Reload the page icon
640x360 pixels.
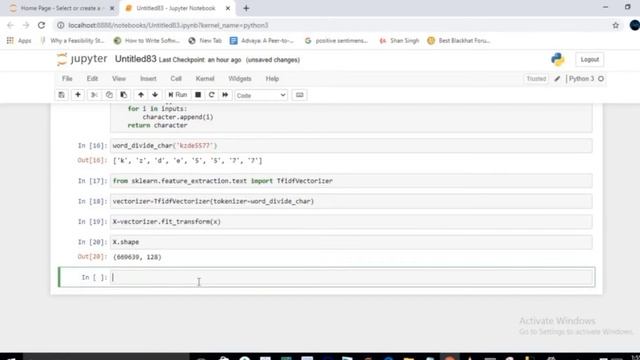tap(41, 25)
